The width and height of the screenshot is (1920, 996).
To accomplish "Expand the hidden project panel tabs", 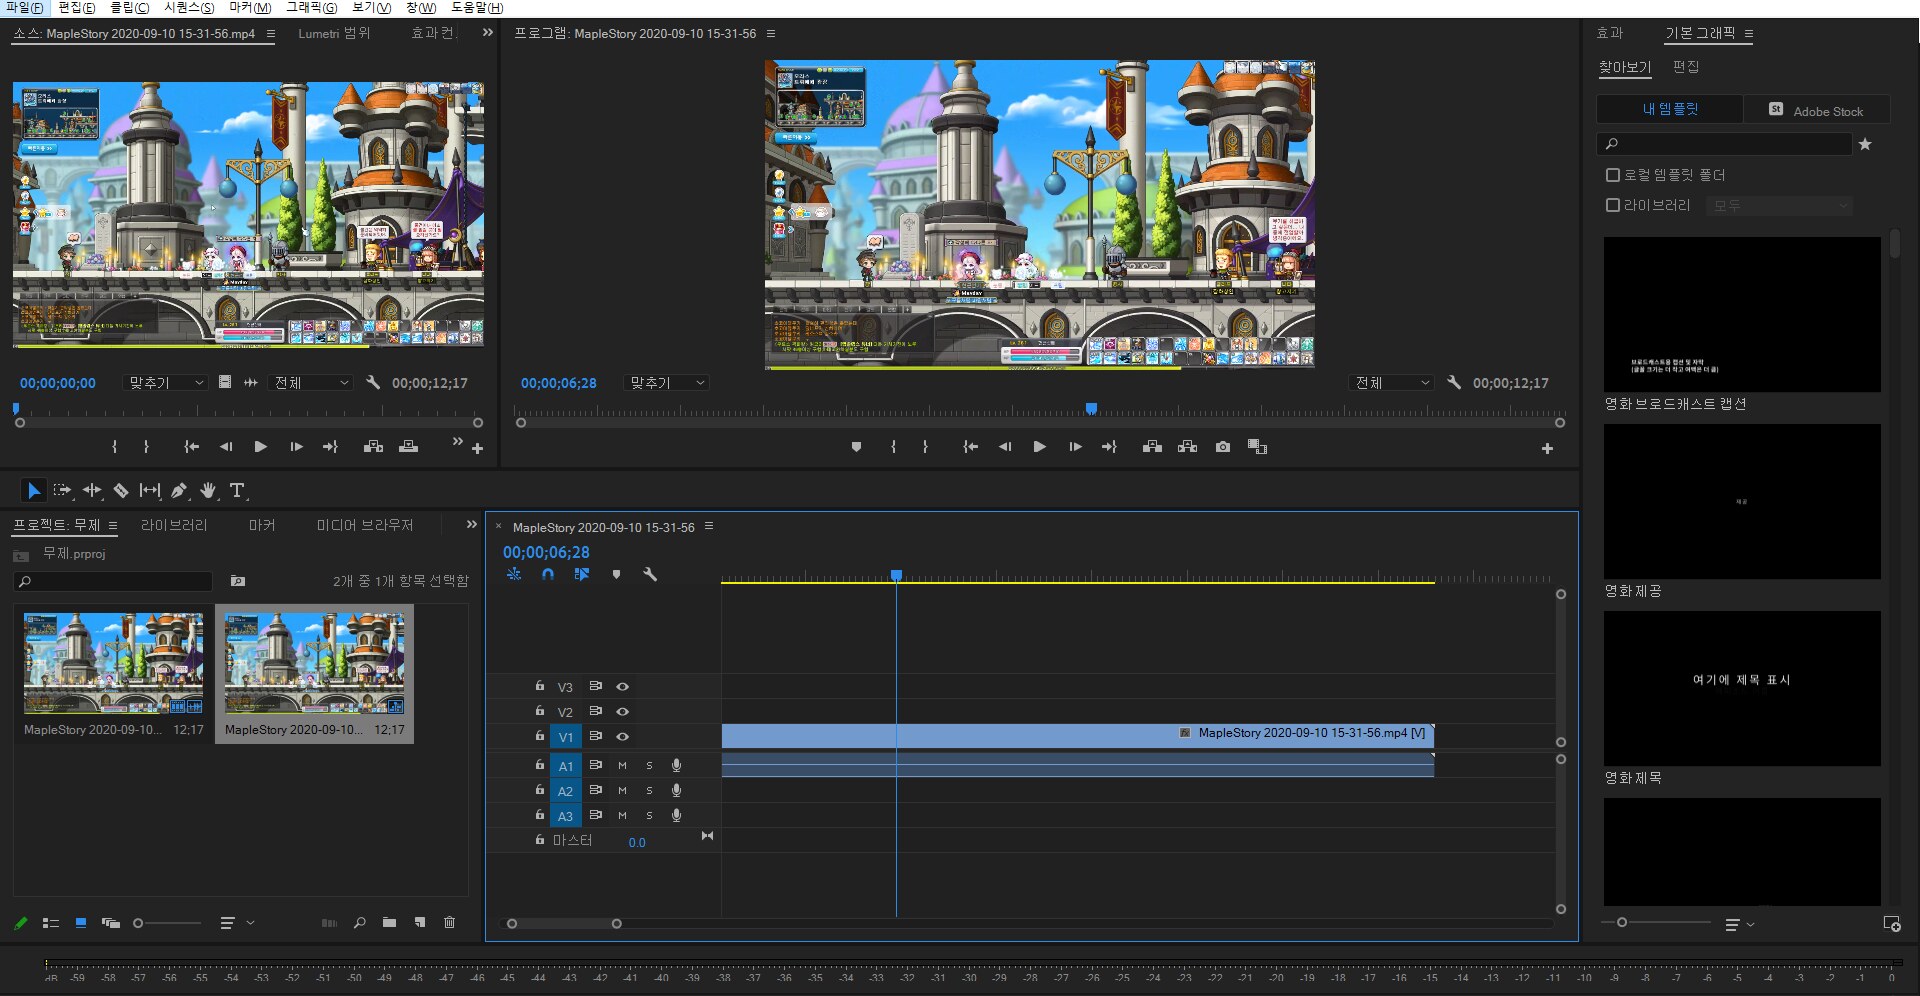I will click(471, 524).
